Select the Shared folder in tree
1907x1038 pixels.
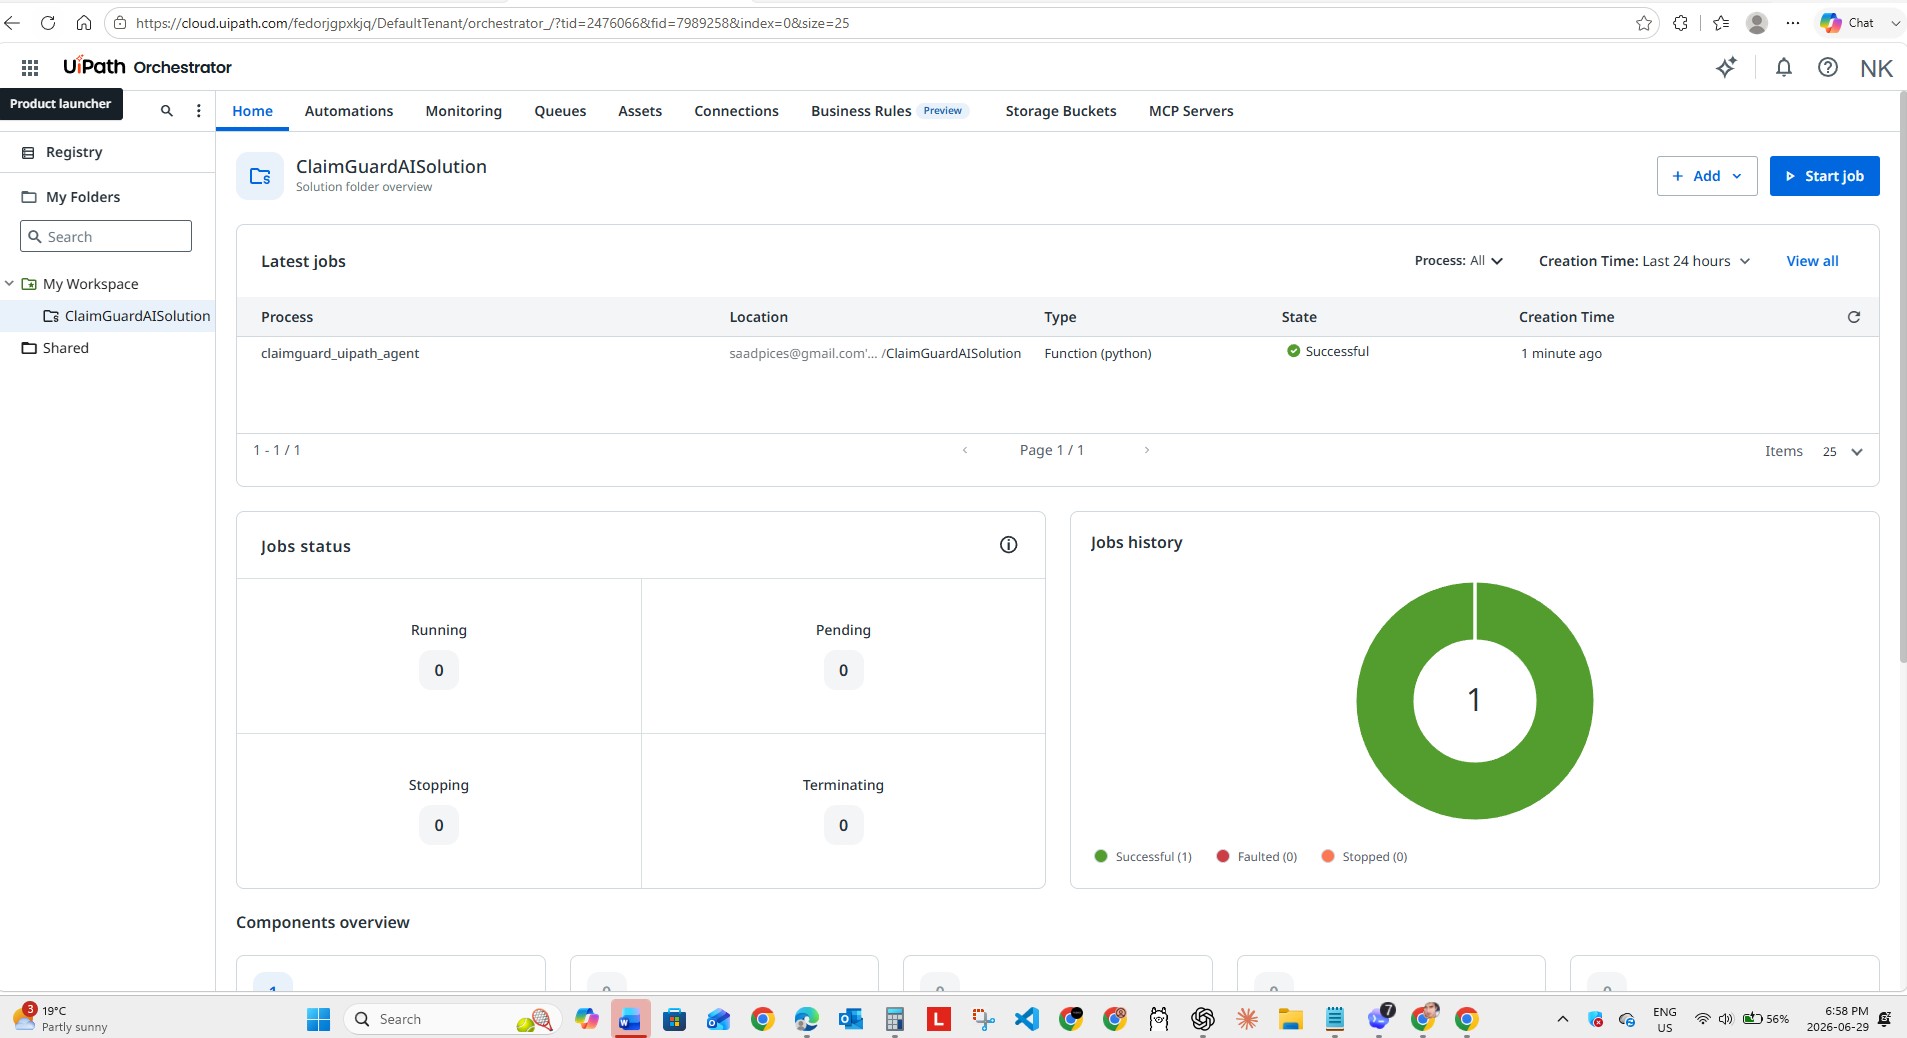(66, 348)
